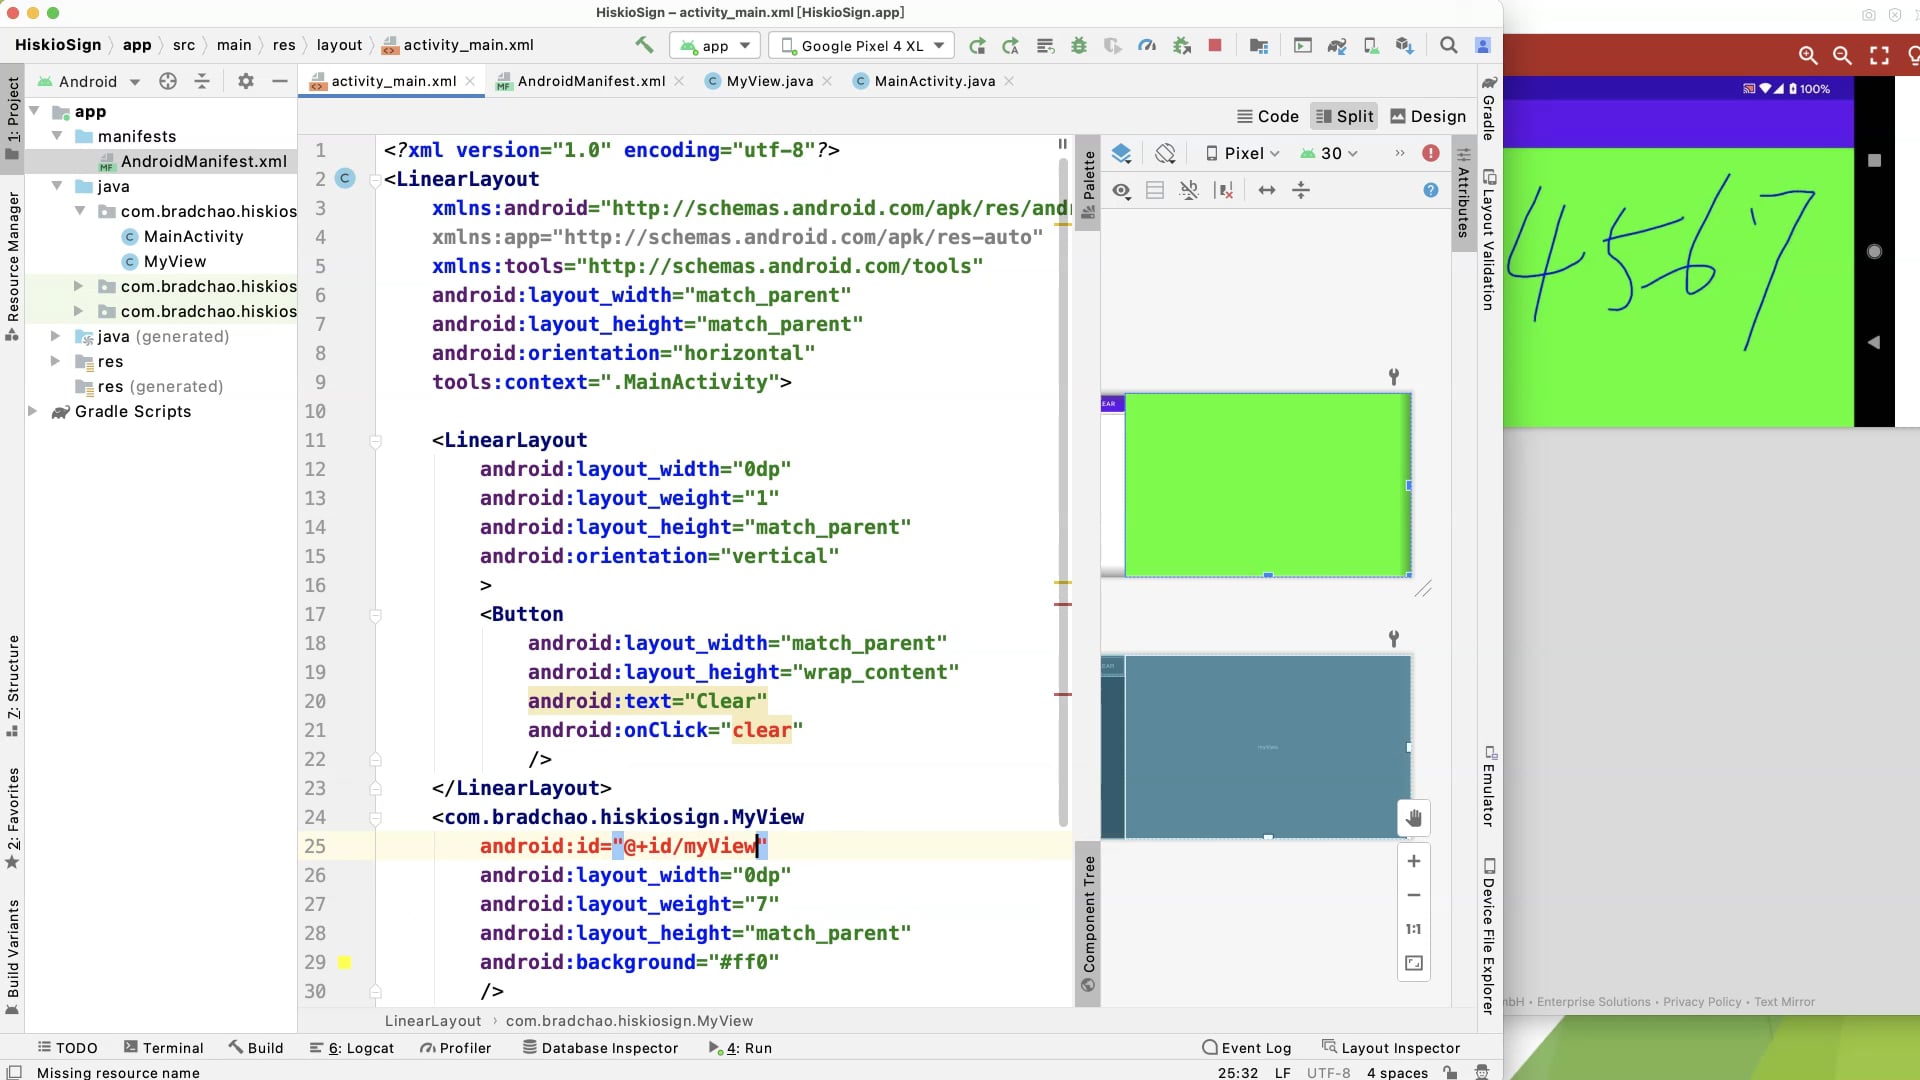Open the Profiler gauge icon in toolbar
This screenshot has height=1080, width=1920.
(x=1147, y=45)
